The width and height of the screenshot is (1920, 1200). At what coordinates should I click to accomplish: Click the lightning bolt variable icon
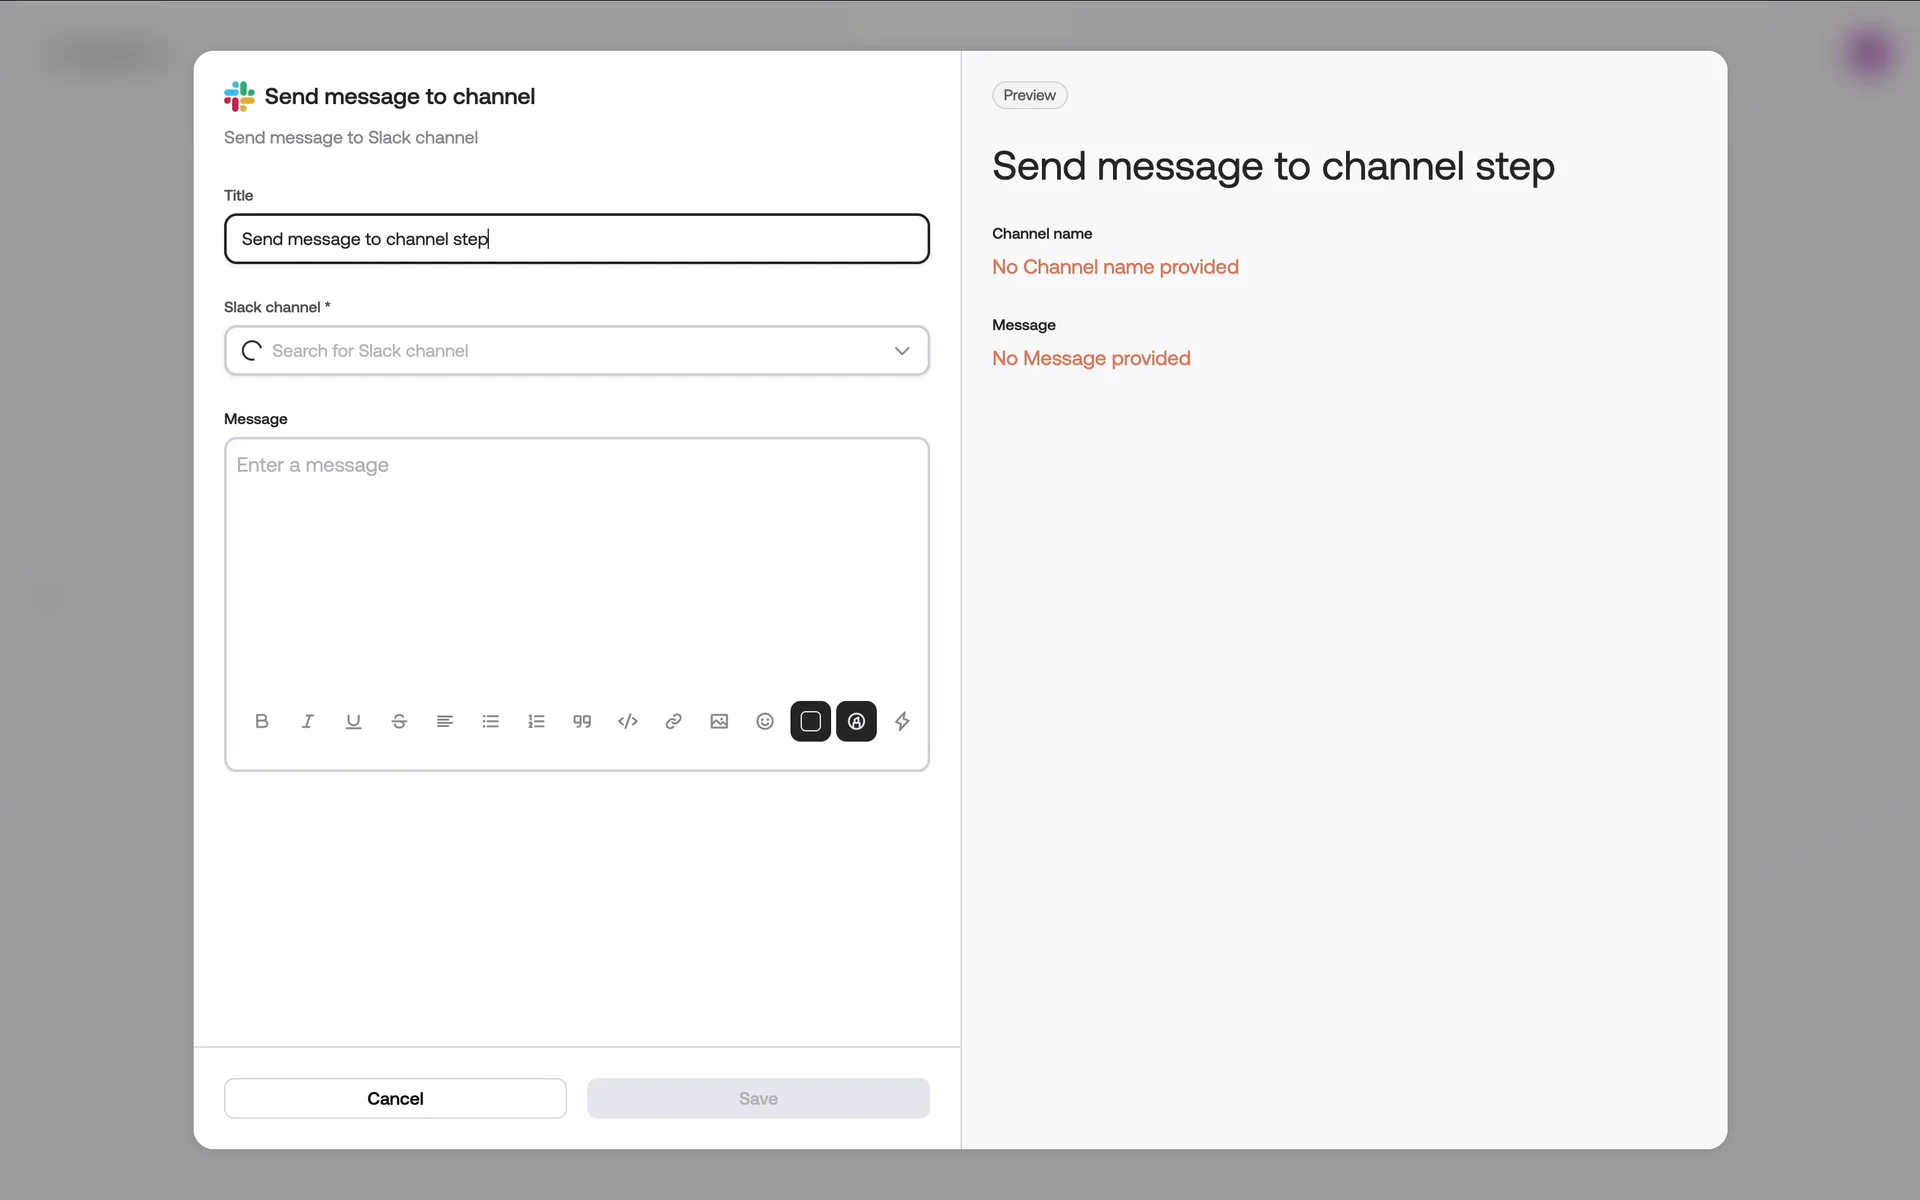tap(902, 721)
